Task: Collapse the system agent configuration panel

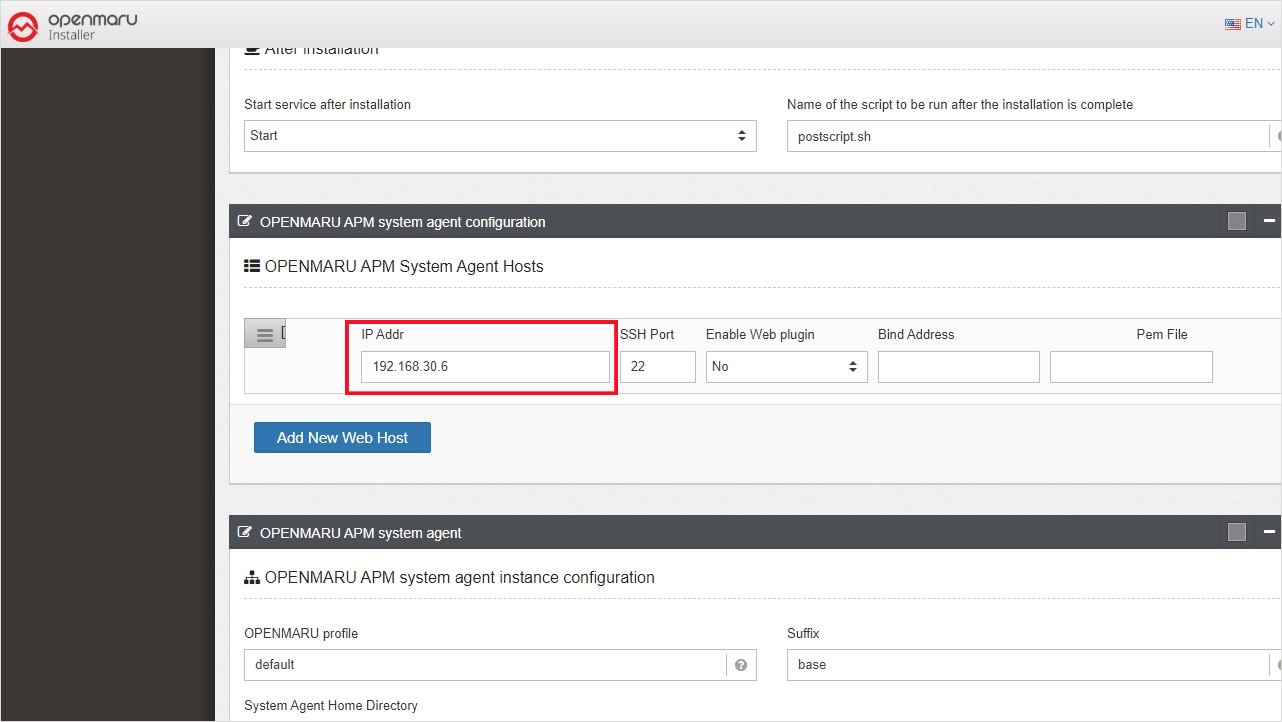Action: coord(1269,221)
